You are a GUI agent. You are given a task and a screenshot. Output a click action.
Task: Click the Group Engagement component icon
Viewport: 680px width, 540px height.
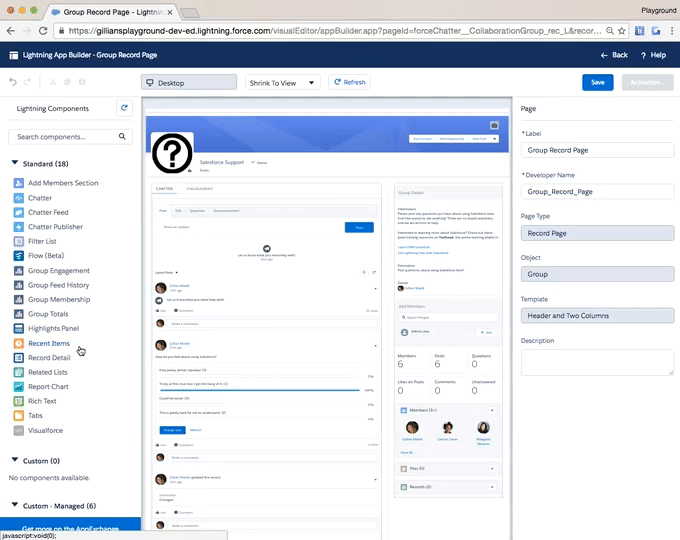pos(19,271)
